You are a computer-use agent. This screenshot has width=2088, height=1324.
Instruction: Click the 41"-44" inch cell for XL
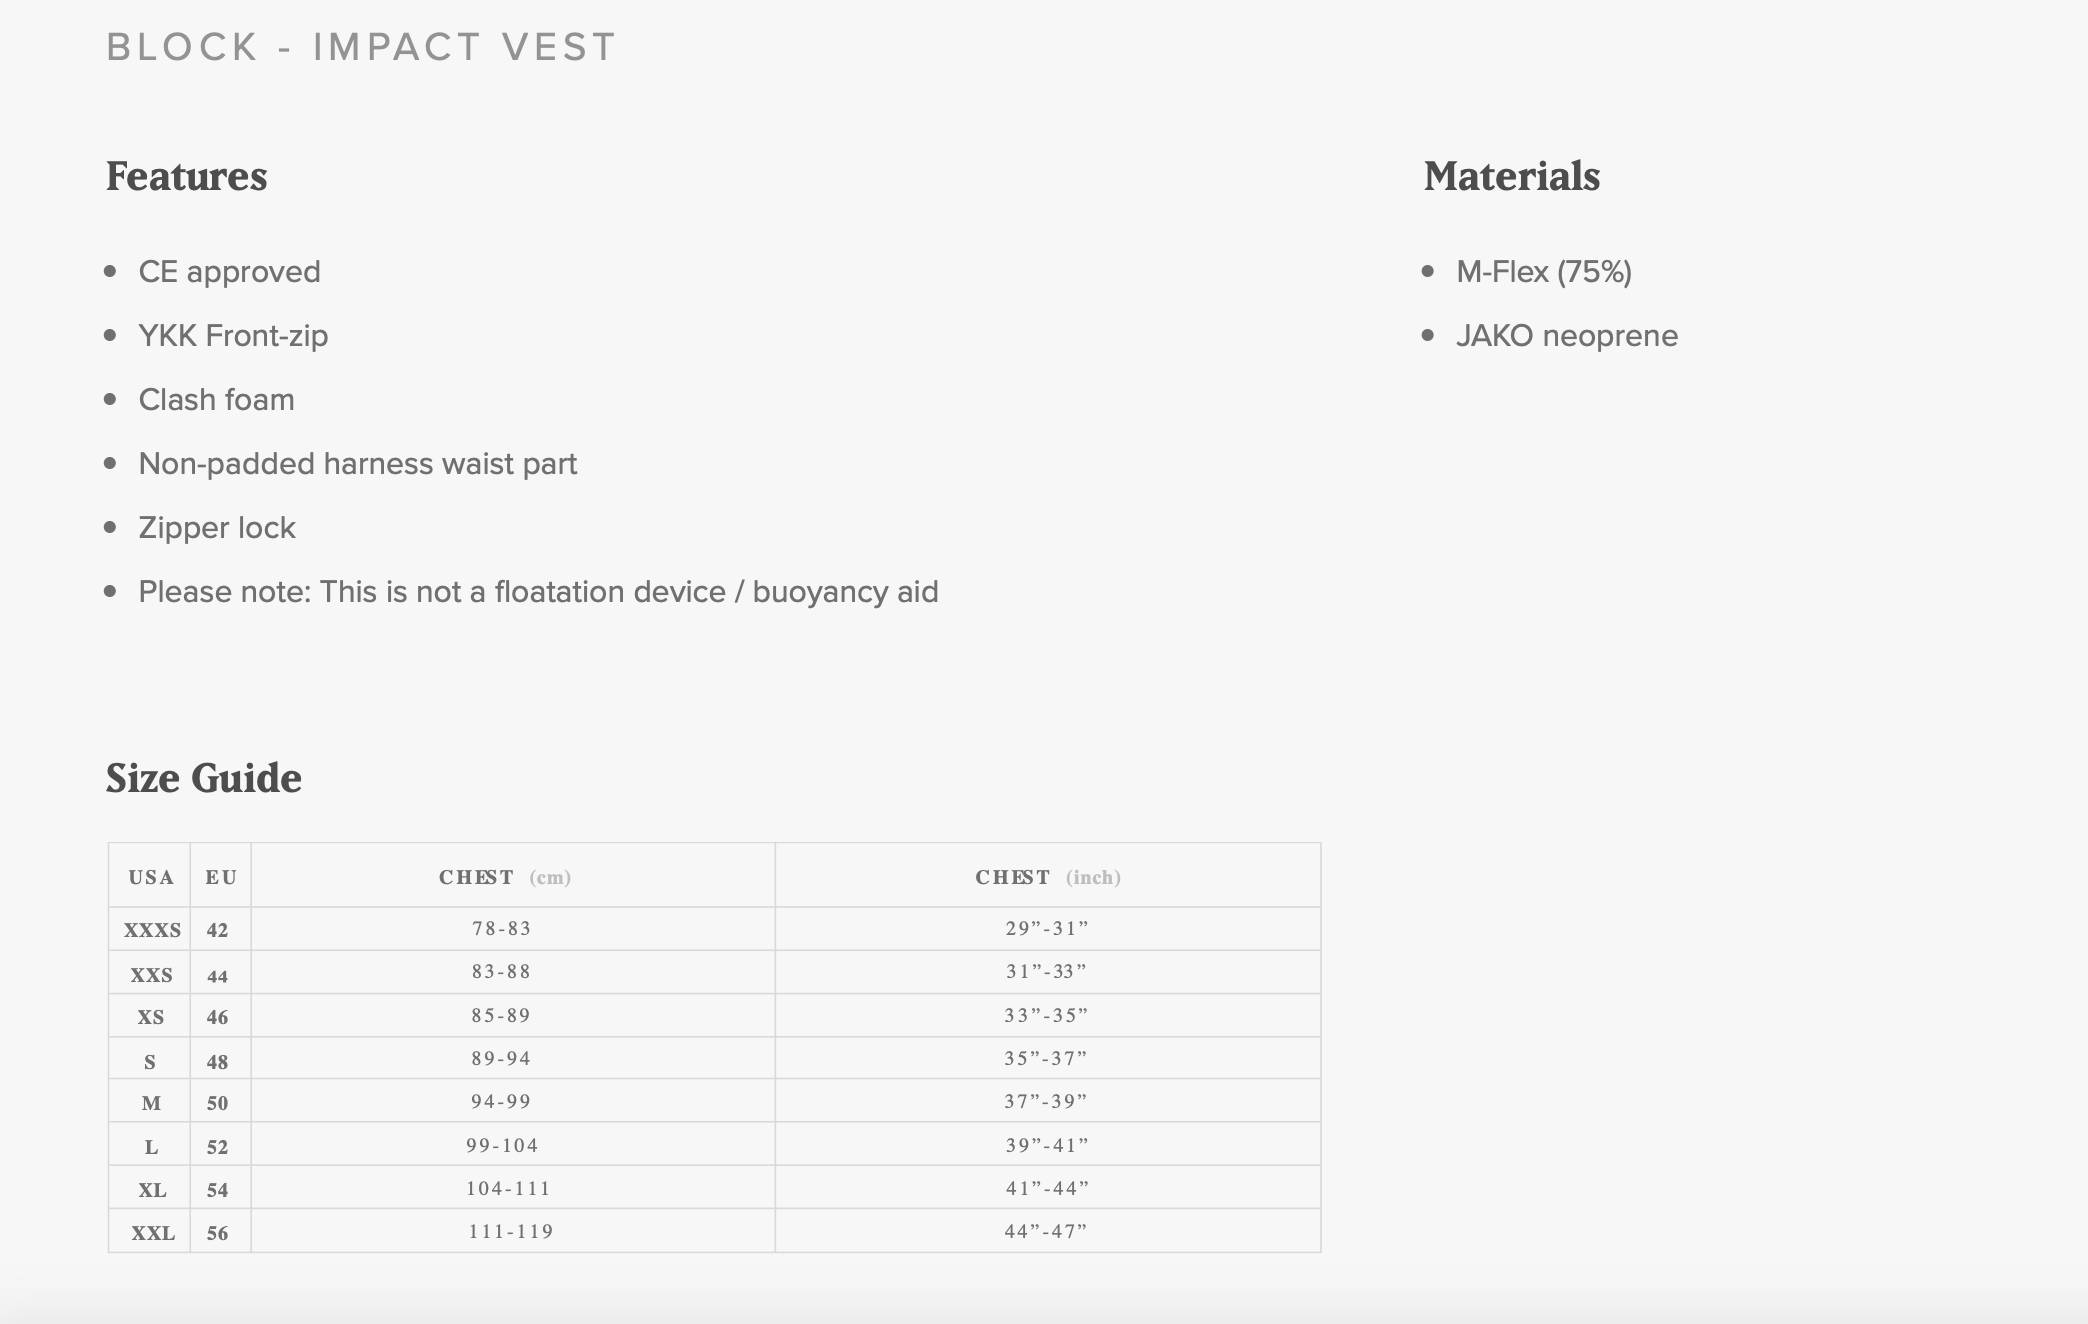[x=1047, y=1188]
